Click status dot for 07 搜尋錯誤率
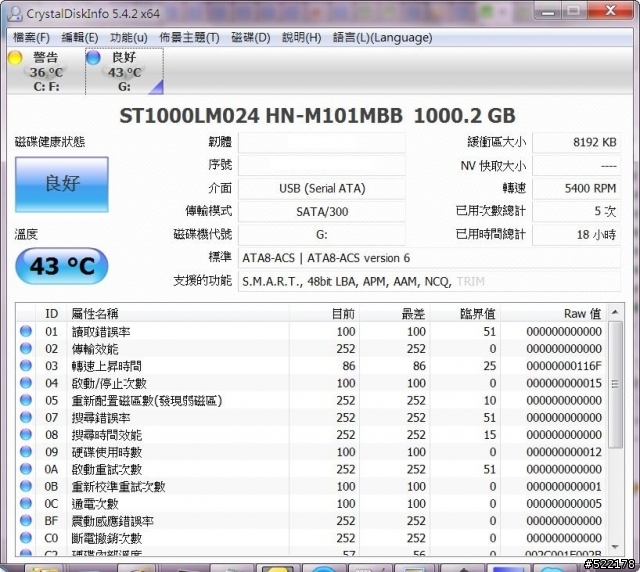 click(26, 417)
